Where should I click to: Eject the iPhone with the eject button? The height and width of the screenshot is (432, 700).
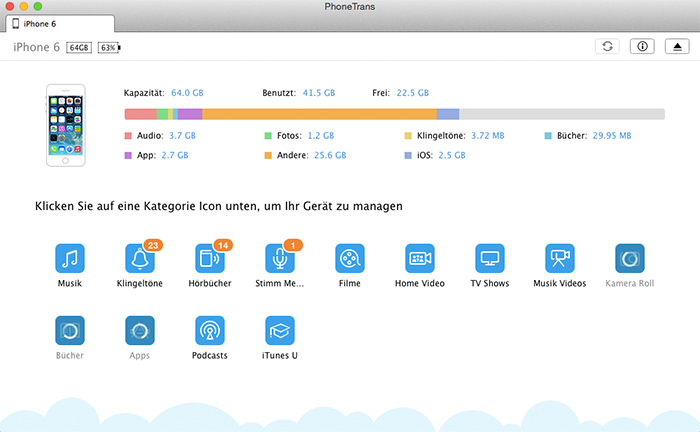677,46
